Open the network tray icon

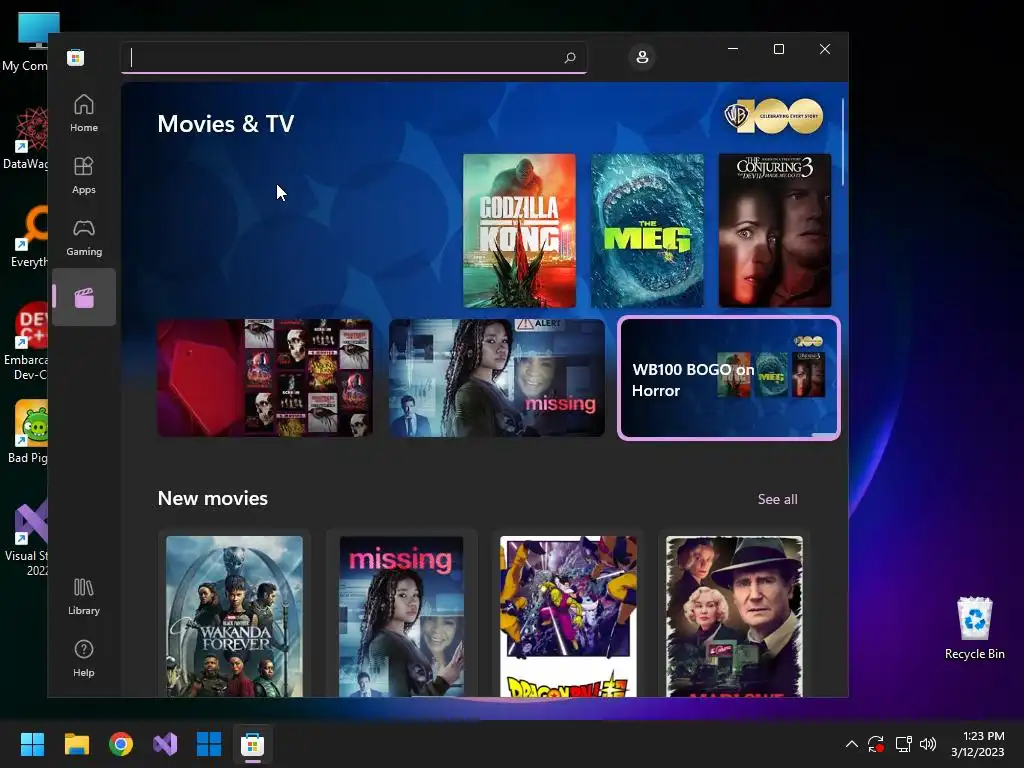[x=903, y=744]
